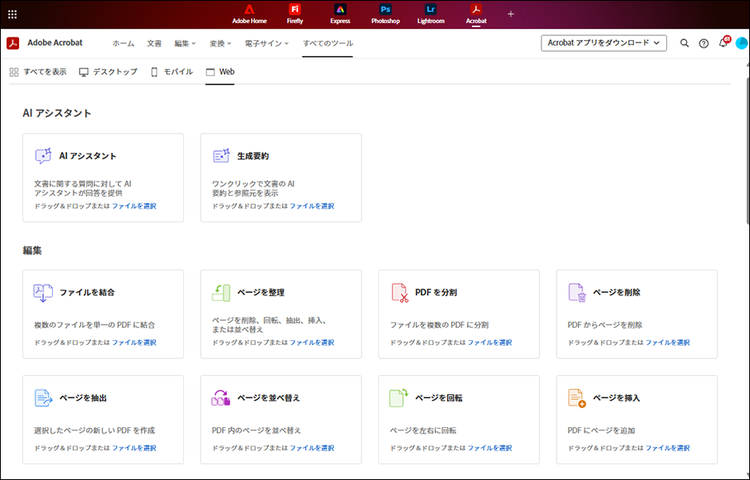Select the Web tab

tap(220, 72)
